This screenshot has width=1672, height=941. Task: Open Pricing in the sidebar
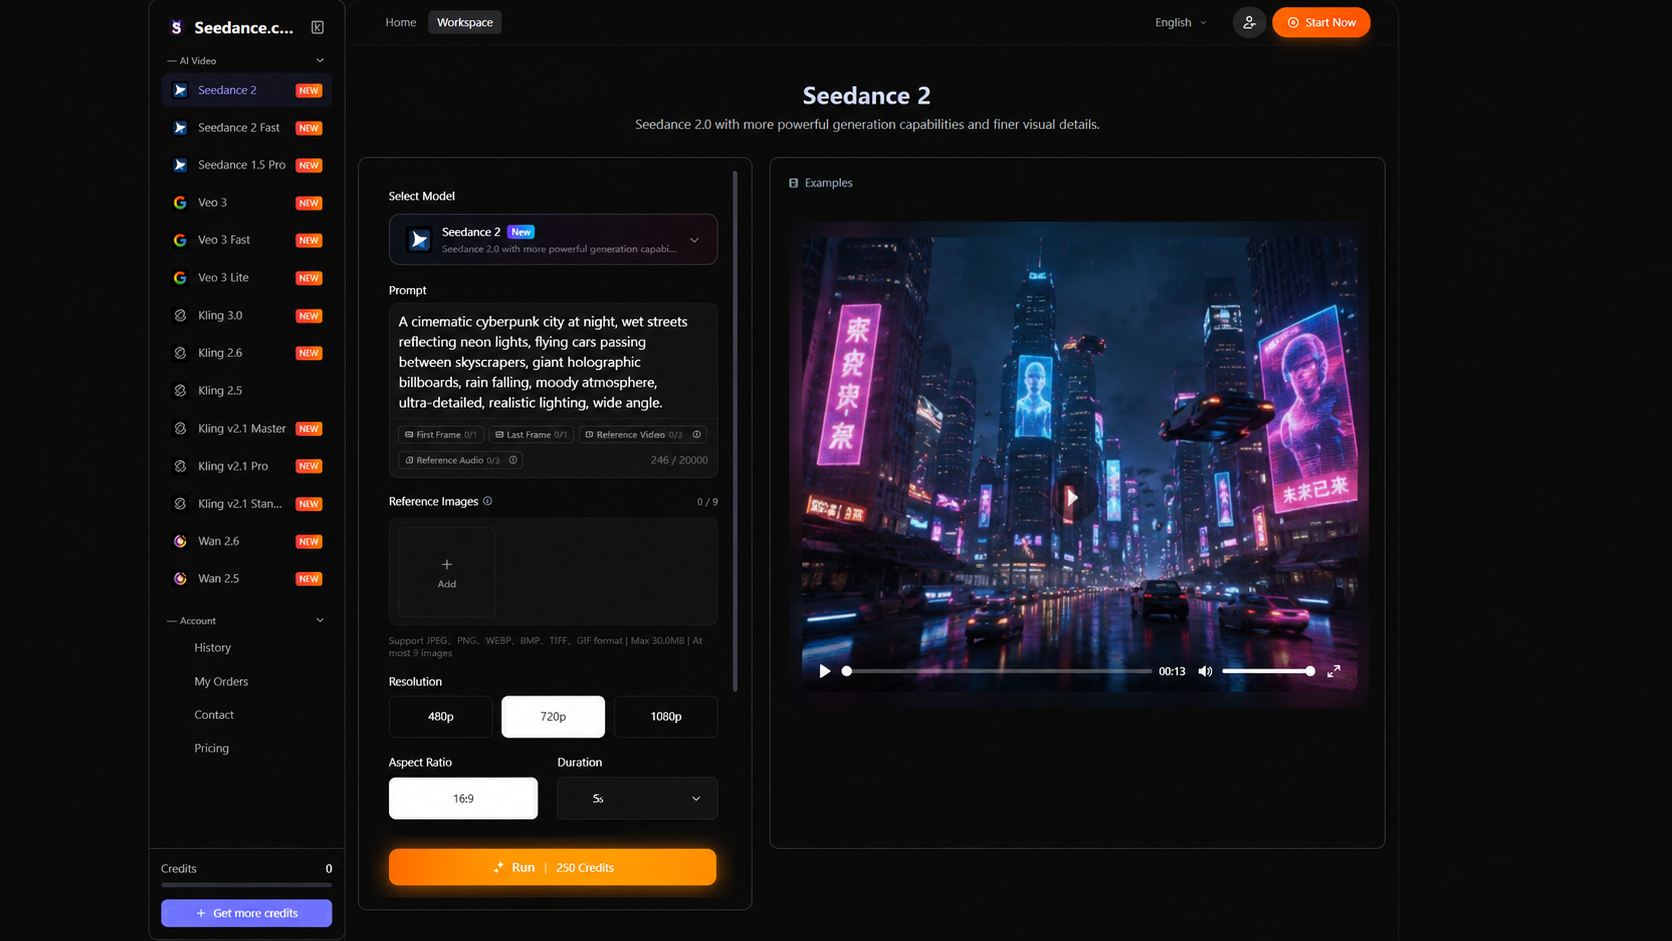tap(211, 748)
